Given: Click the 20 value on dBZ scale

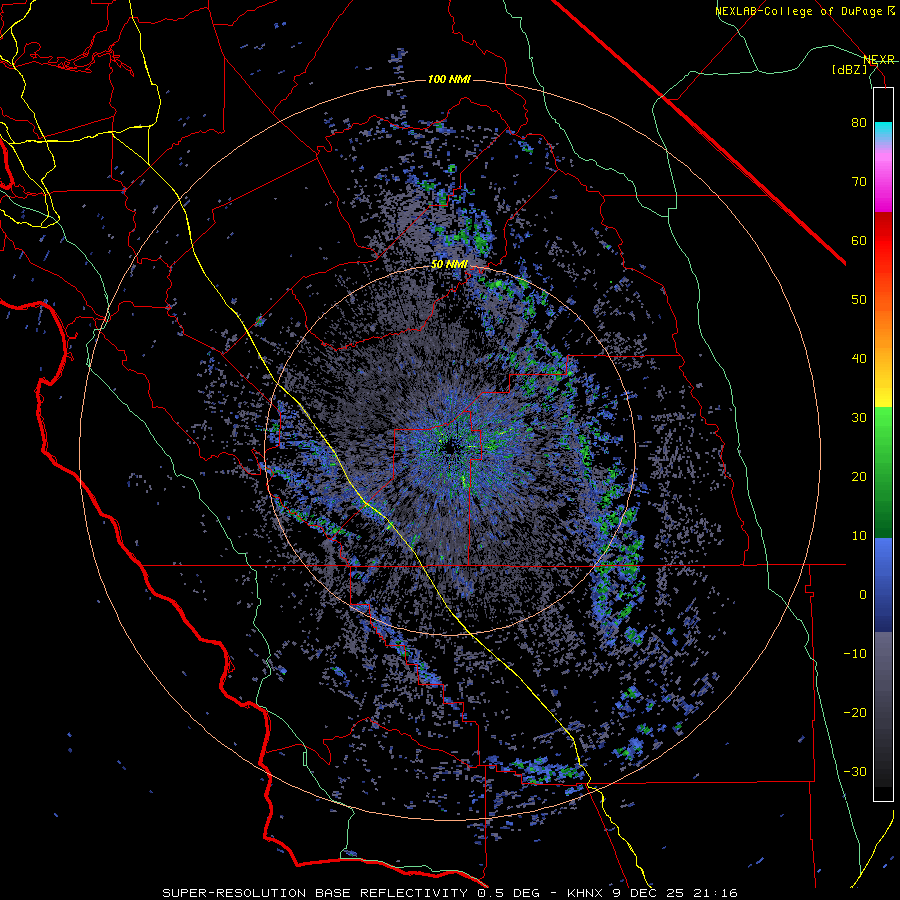Looking at the screenshot, I should (x=859, y=476).
